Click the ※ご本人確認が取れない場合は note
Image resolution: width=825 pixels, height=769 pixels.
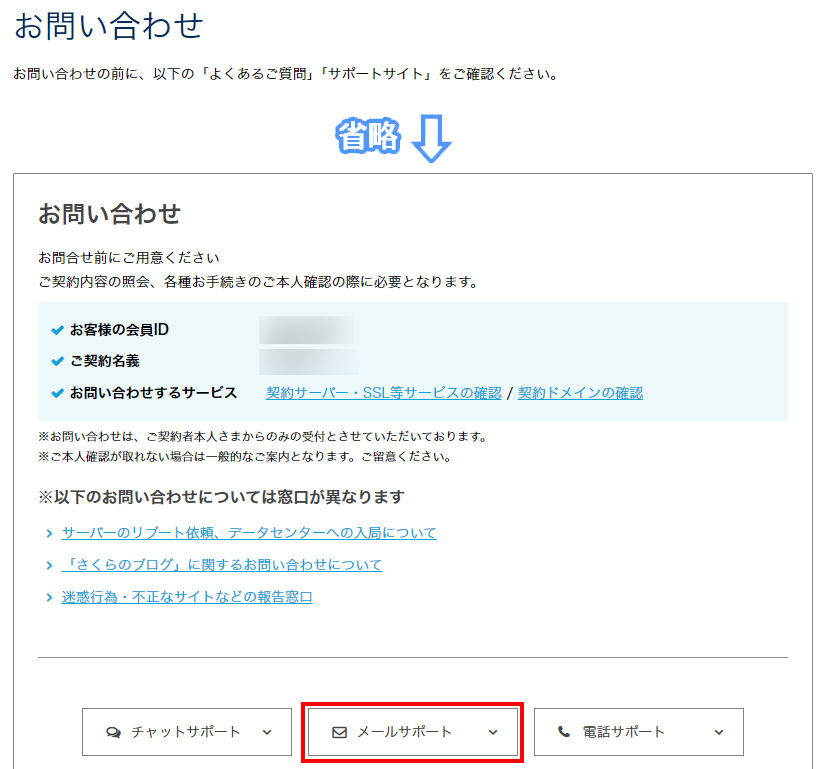tap(245, 457)
